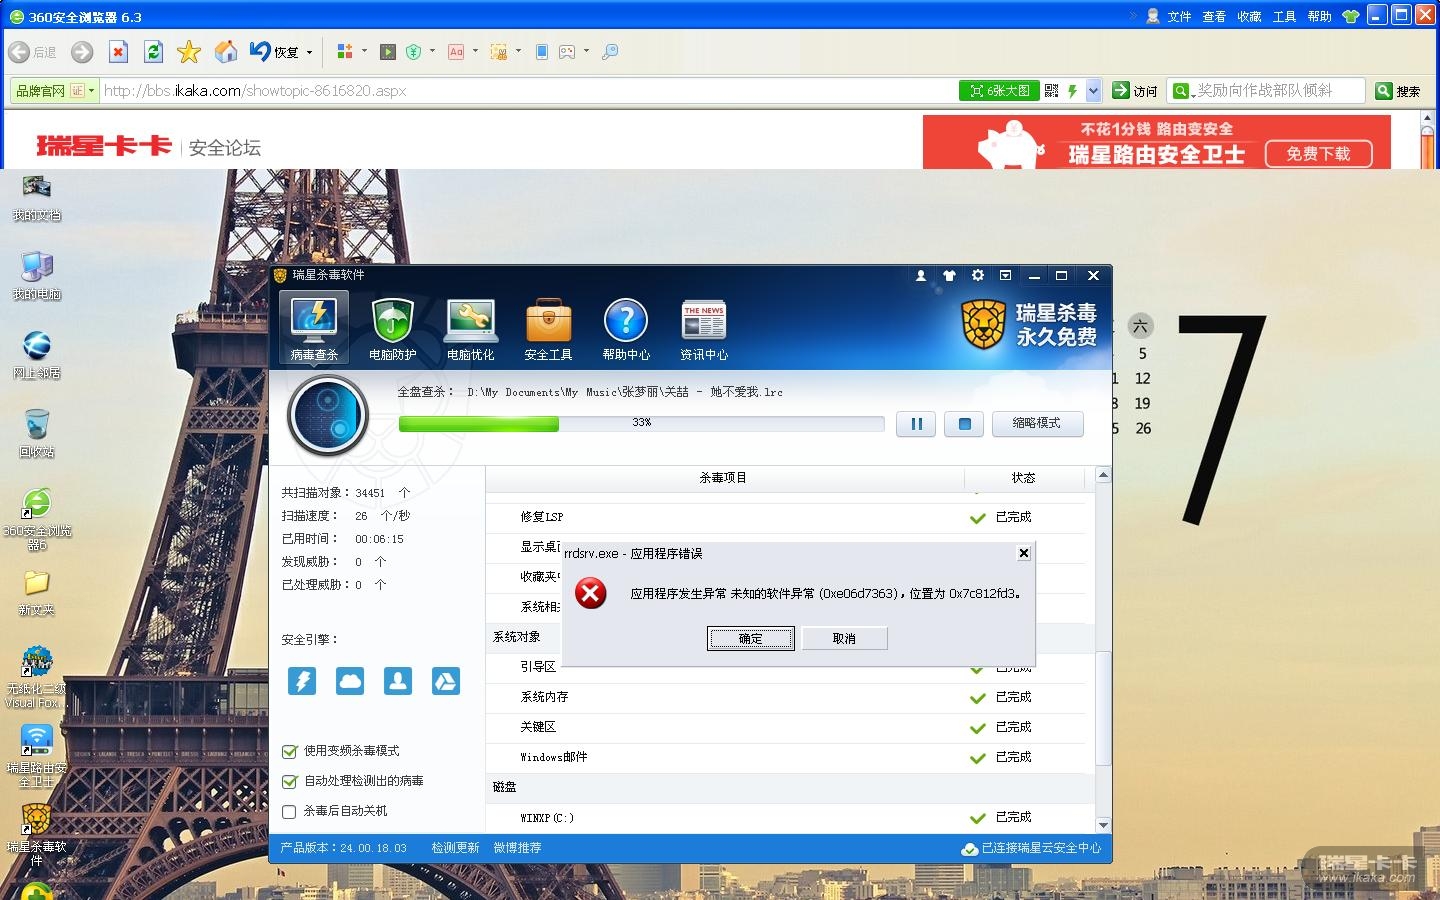Open the green online-banking shield icon
This screenshot has width=1440, height=900.
[x=414, y=52]
